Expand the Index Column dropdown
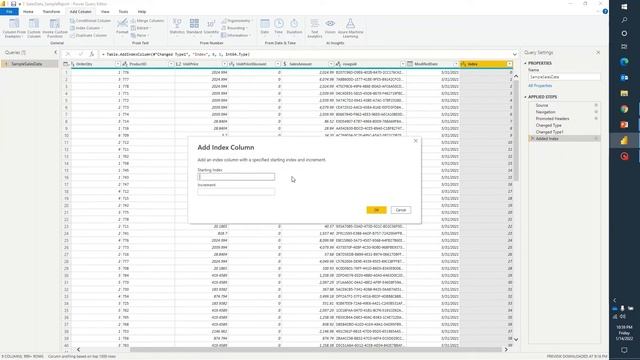The height and width of the screenshot is (360, 640). point(102,28)
